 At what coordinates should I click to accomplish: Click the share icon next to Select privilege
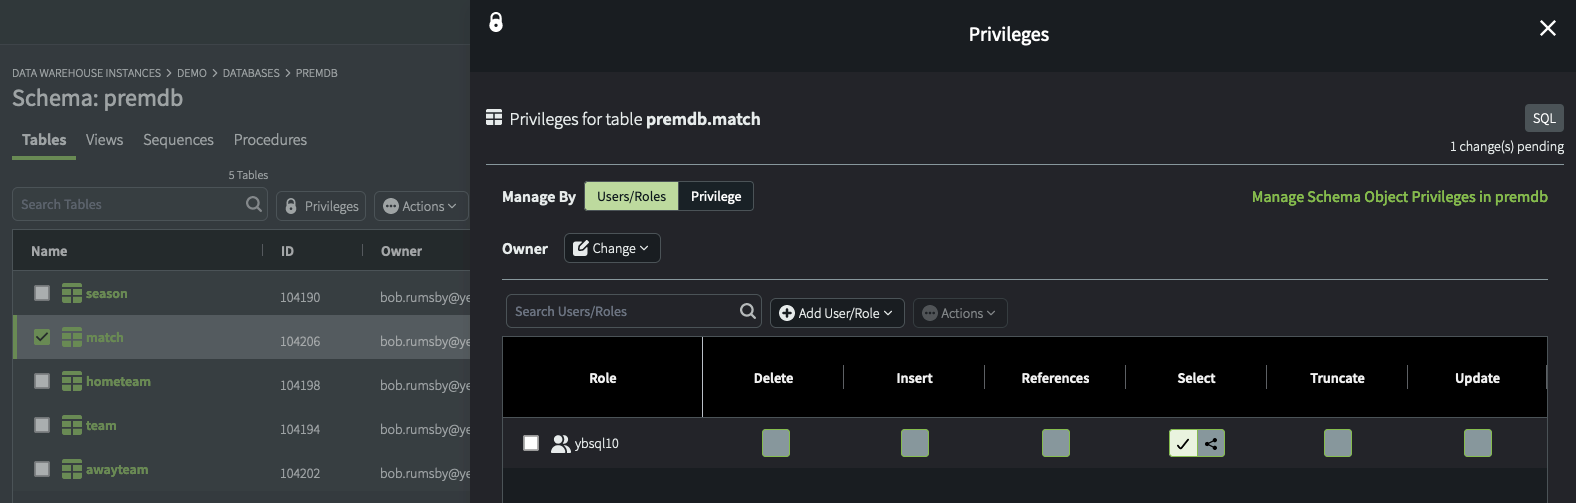(x=1211, y=443)
